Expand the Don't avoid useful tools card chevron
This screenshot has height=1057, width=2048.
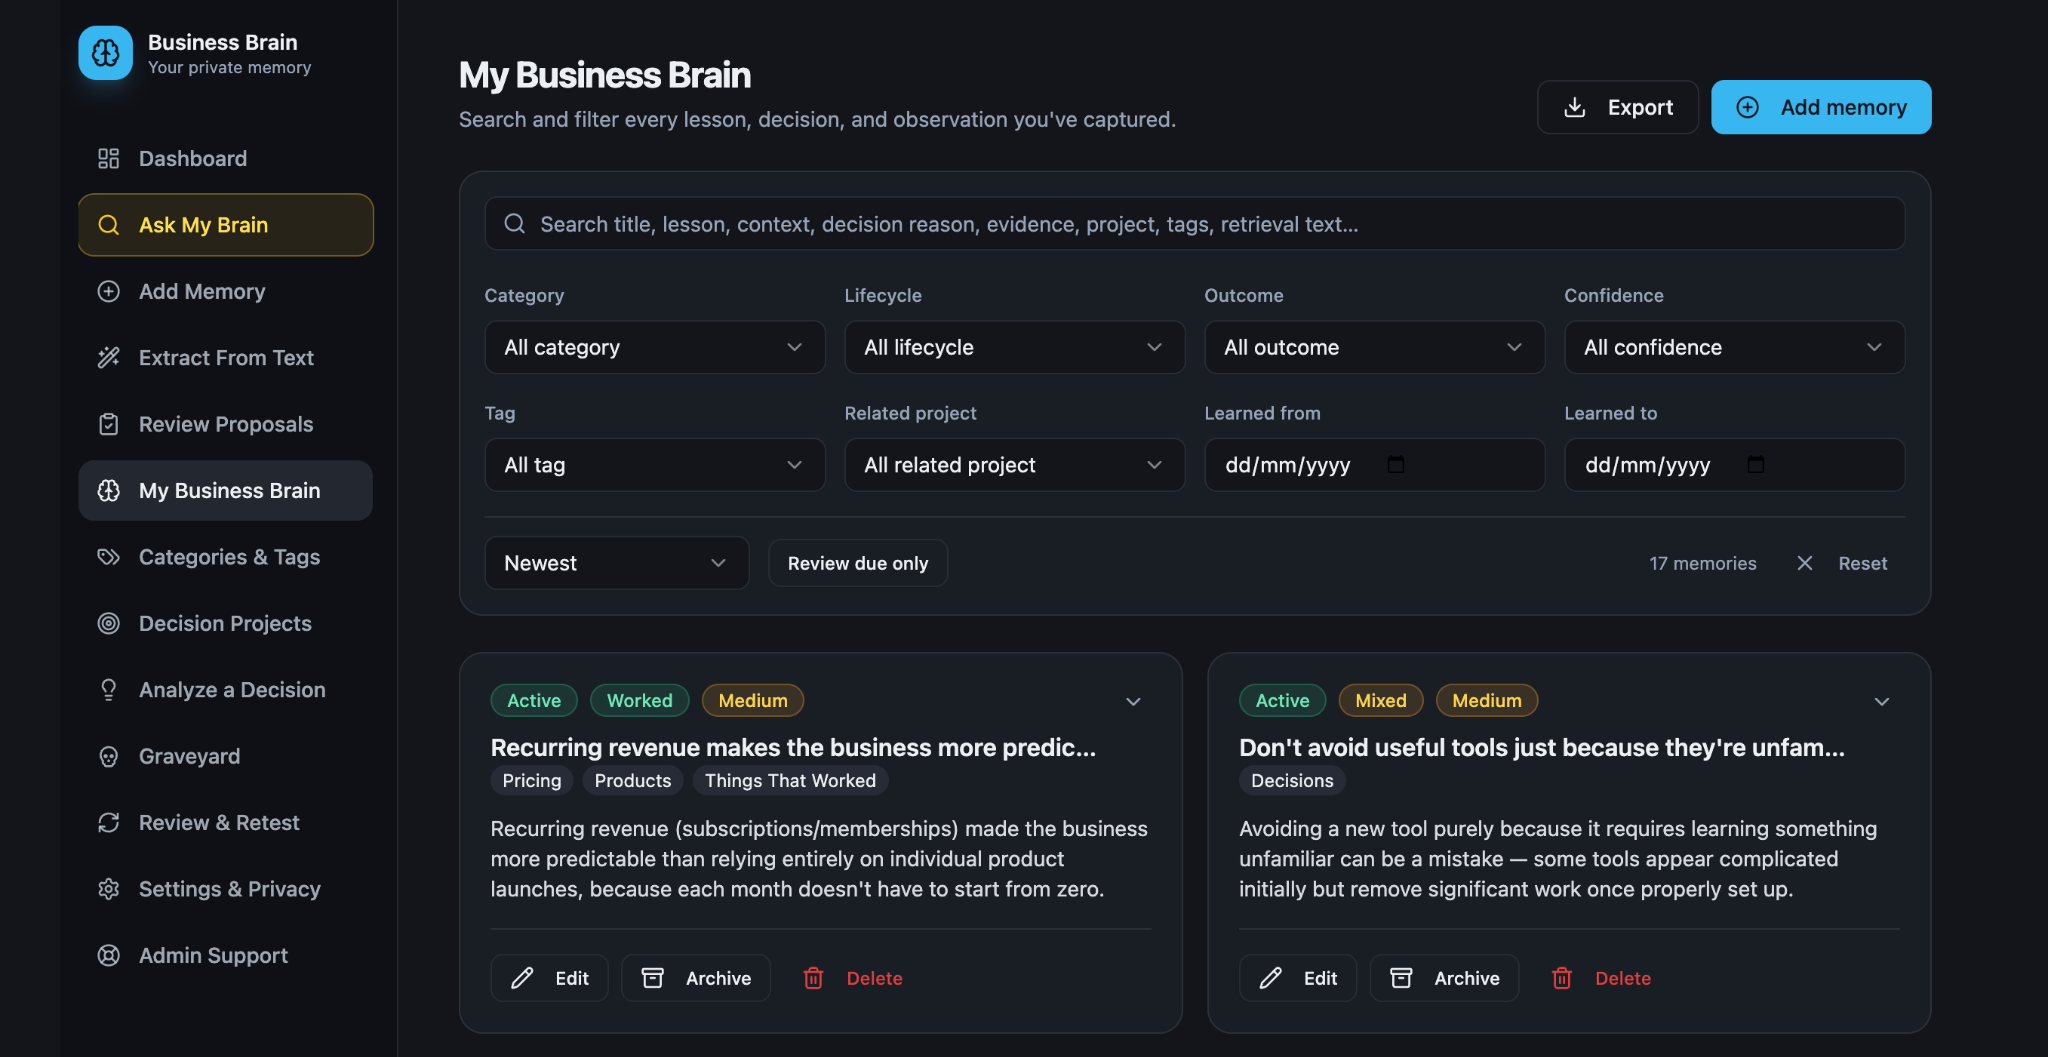1882,701
